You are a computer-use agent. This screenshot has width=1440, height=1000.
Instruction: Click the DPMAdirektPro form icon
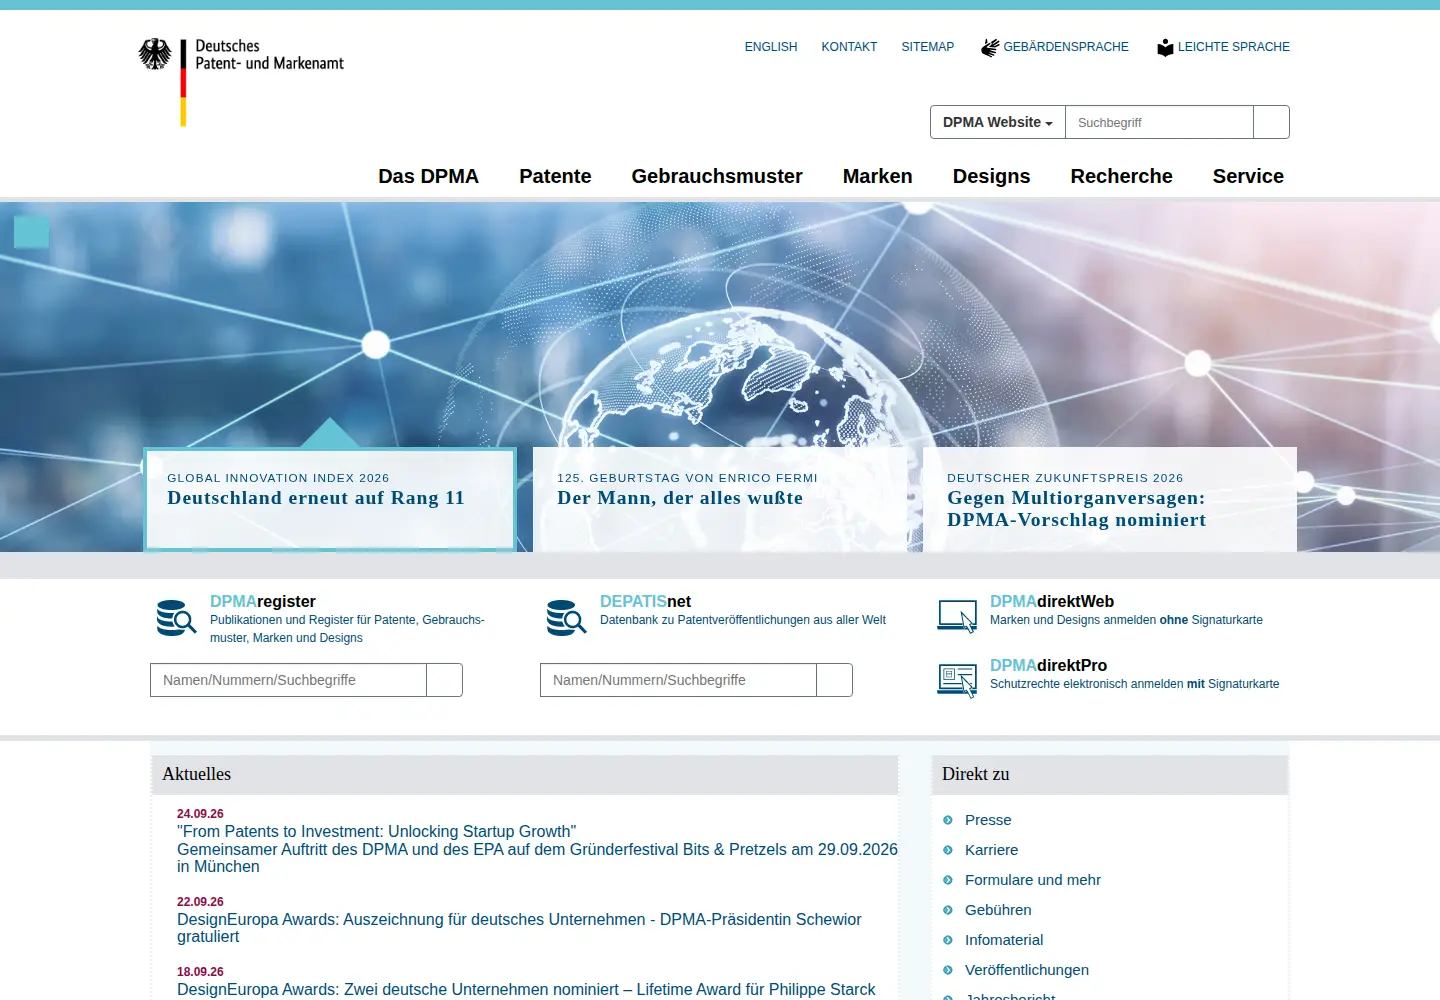point(957,680)
